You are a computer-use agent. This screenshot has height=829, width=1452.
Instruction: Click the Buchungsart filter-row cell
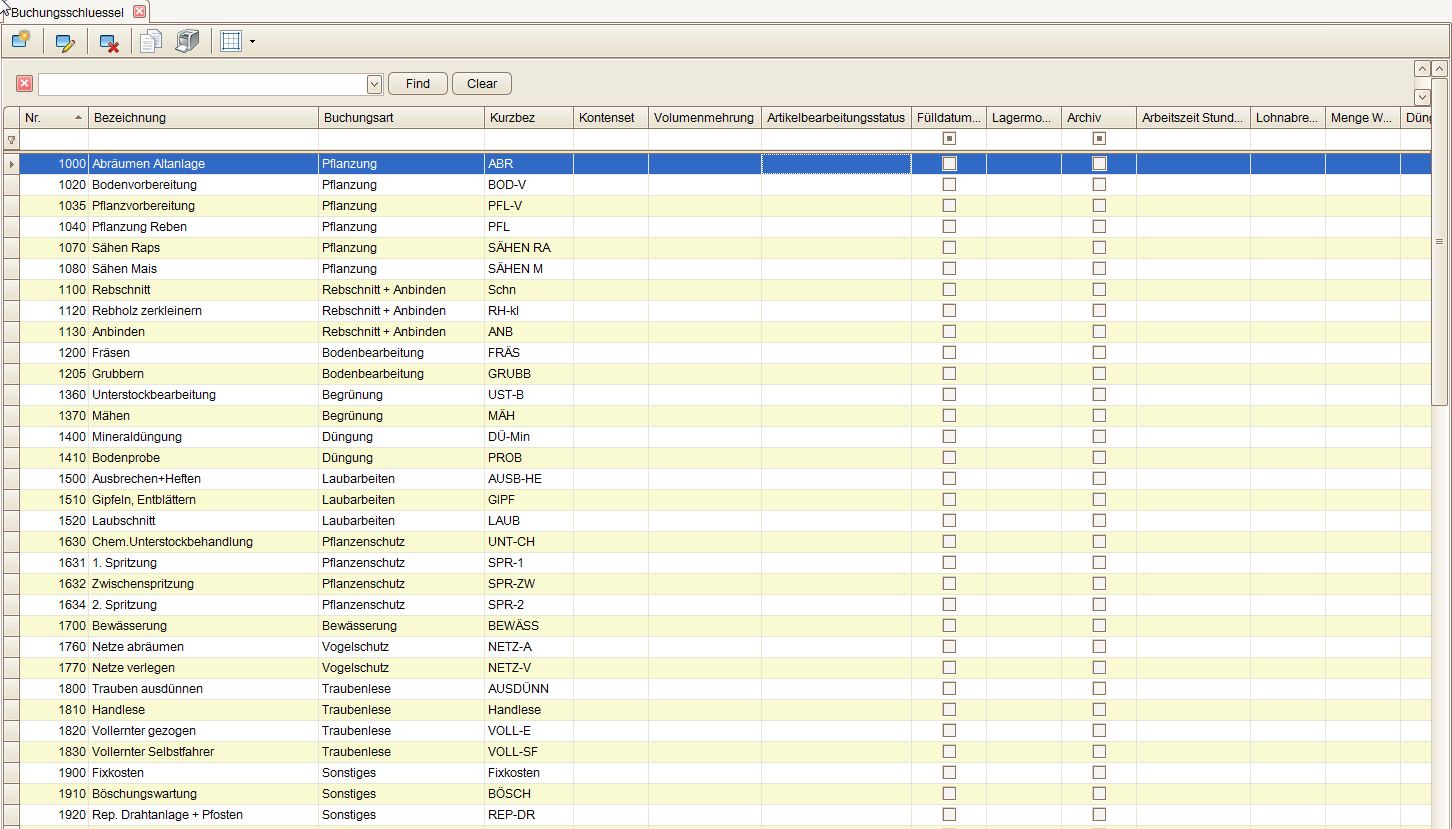(x=401, y=140)
